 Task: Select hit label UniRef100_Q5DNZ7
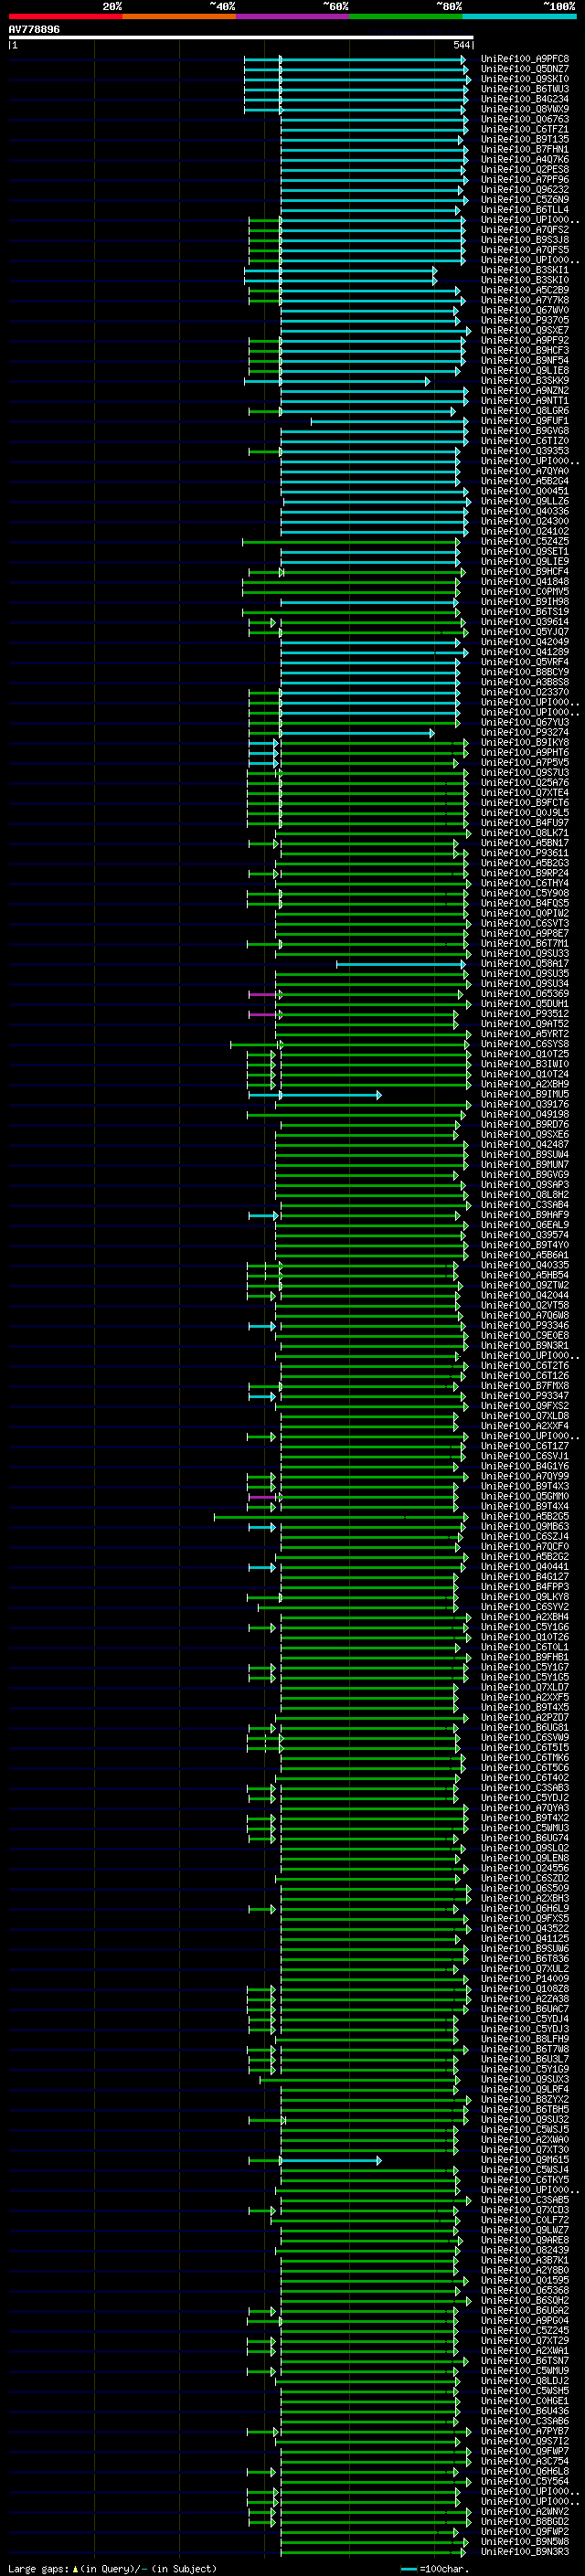[525, 69]
